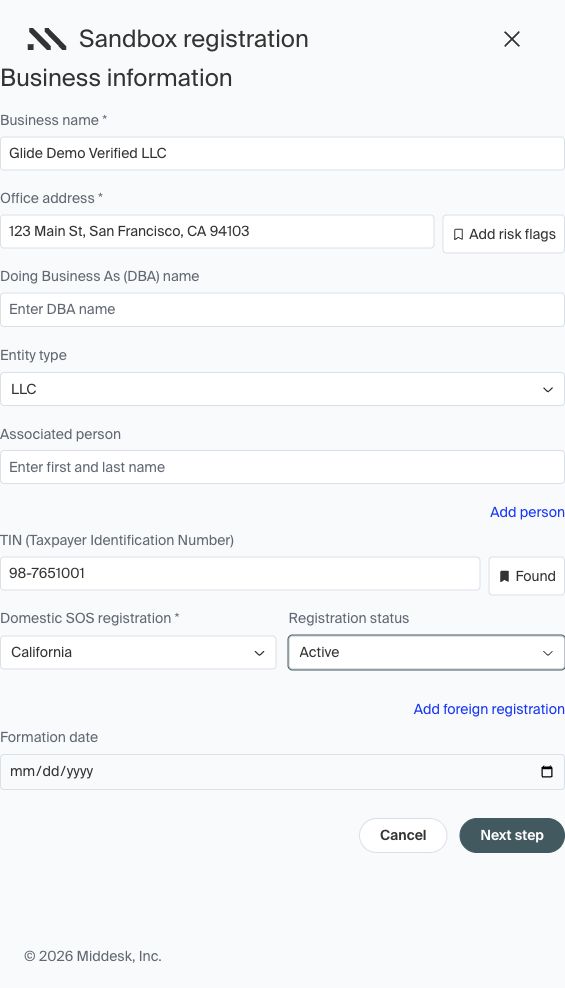Click the Sandbox registration title
The image size is (565, 988).
point(193,39)
